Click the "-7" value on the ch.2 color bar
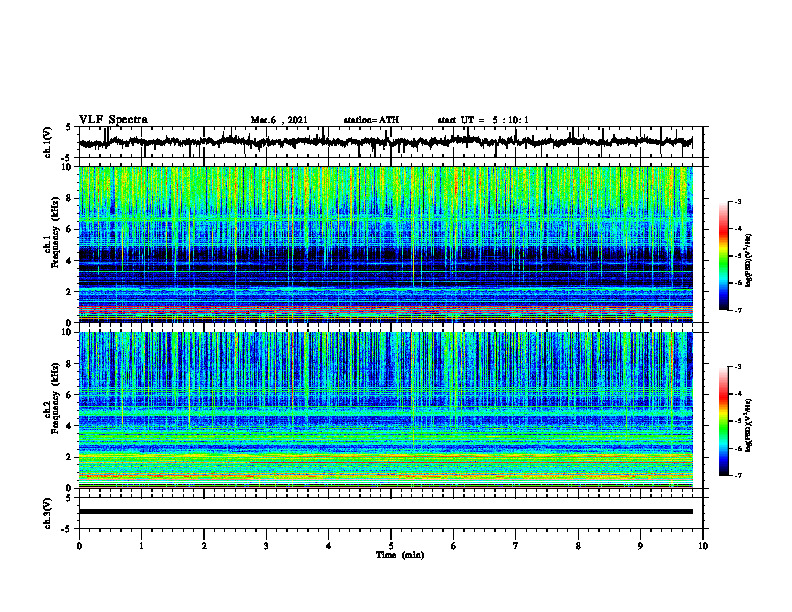This screenshot has width=792, height=612. click(x=738, y=475)
